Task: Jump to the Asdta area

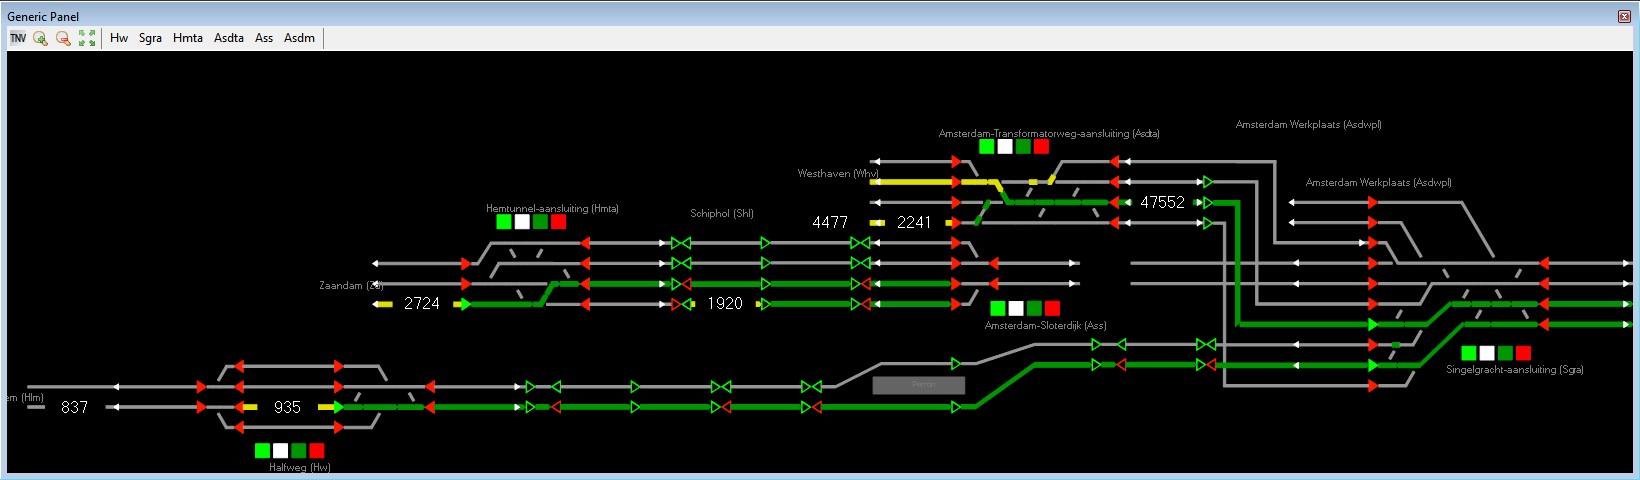Action: [x=229, y=38]
